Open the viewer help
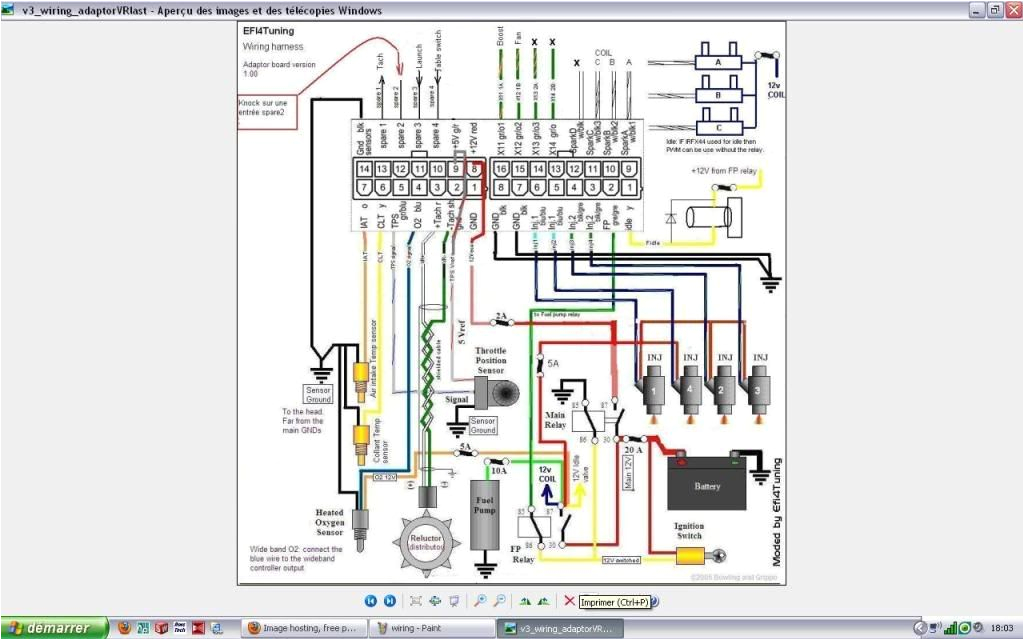 pos(655,601)
